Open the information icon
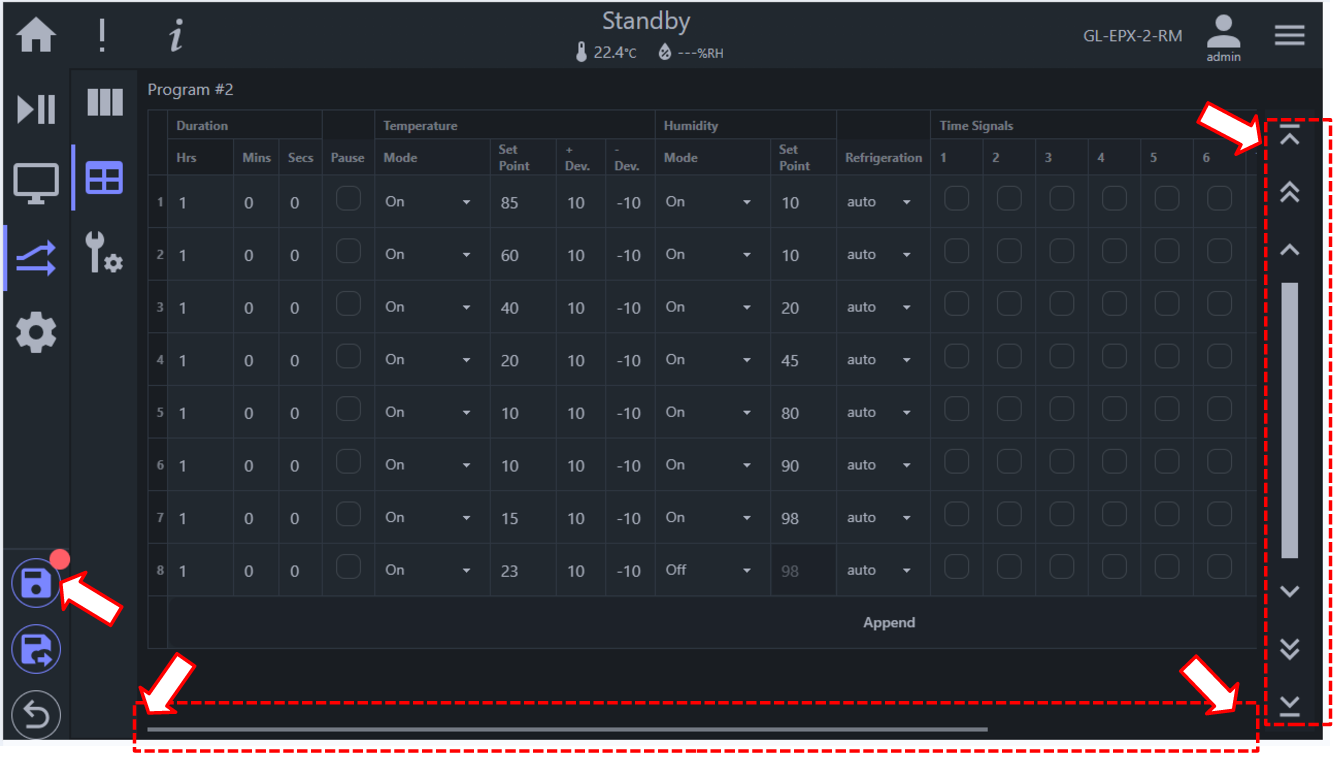1339x761 pixels. point(176,37)
